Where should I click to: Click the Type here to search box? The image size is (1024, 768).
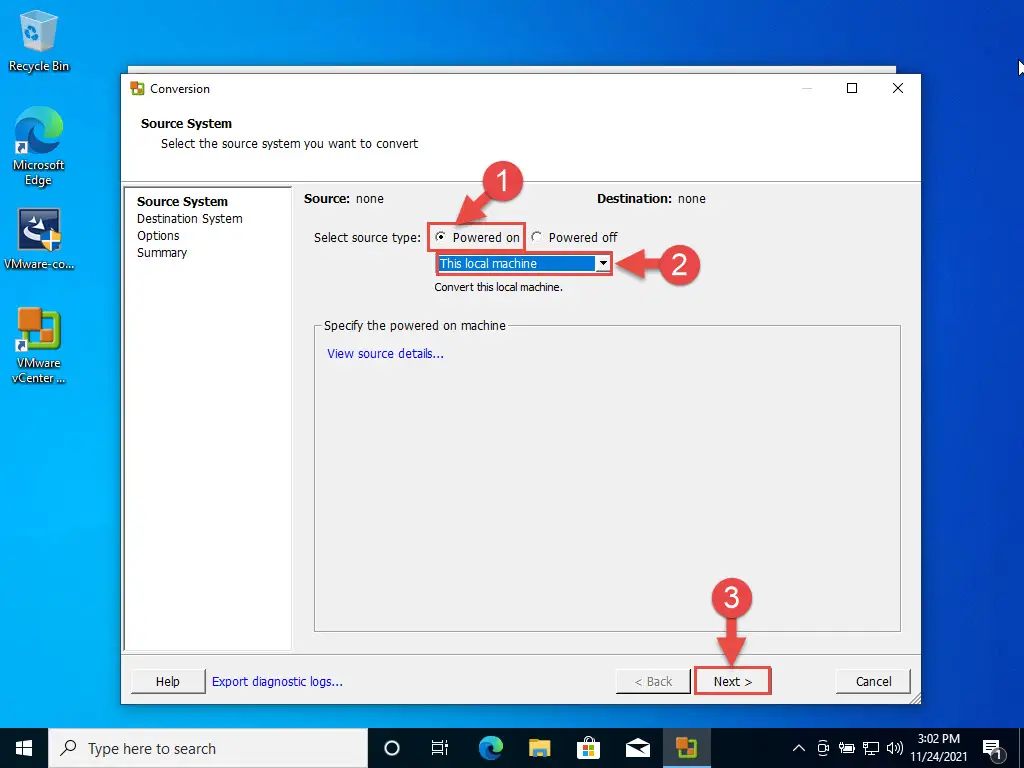tap(208, 748)
